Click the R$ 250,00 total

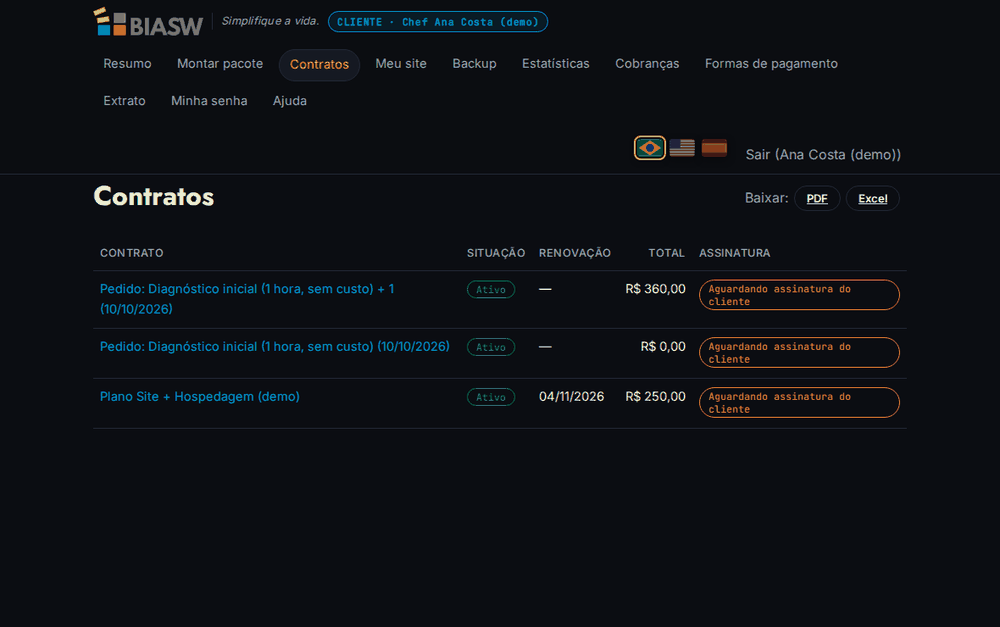[x=656, y=397]
